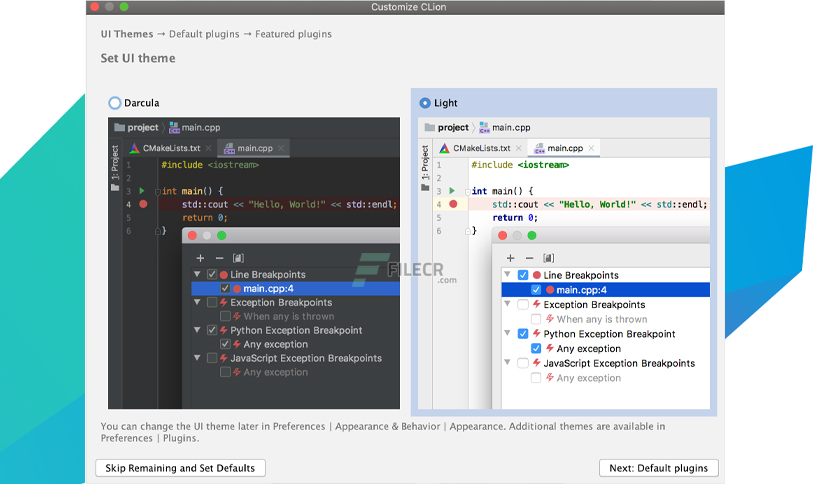Toggle main.cpp:4 checkbox in Darcula preview

pos(225,288)
